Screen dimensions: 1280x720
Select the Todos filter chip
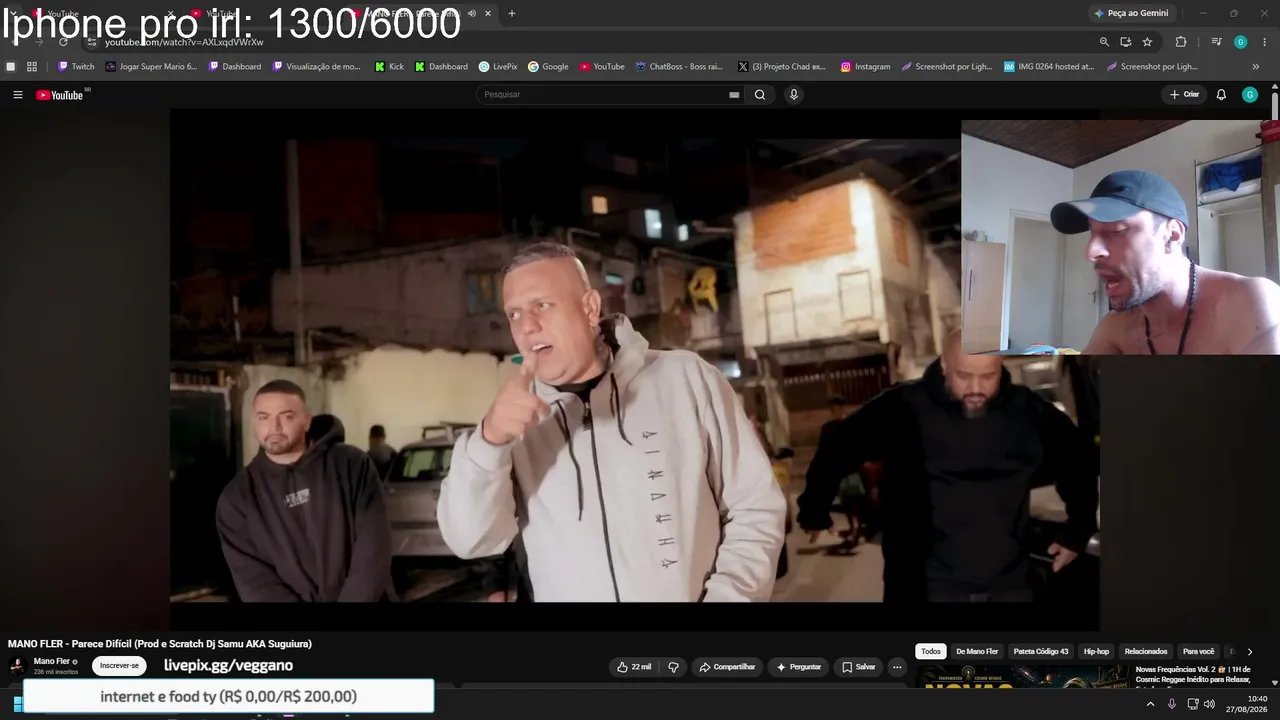tap(931, 652)
